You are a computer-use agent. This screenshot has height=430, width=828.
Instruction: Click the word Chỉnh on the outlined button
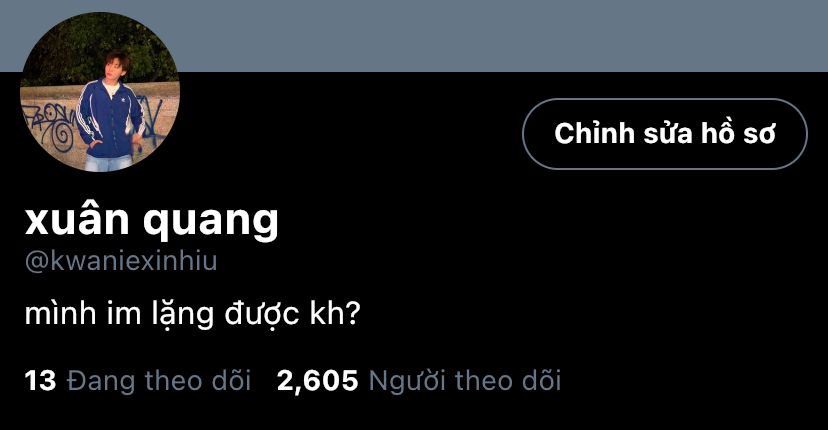point(594,134)
